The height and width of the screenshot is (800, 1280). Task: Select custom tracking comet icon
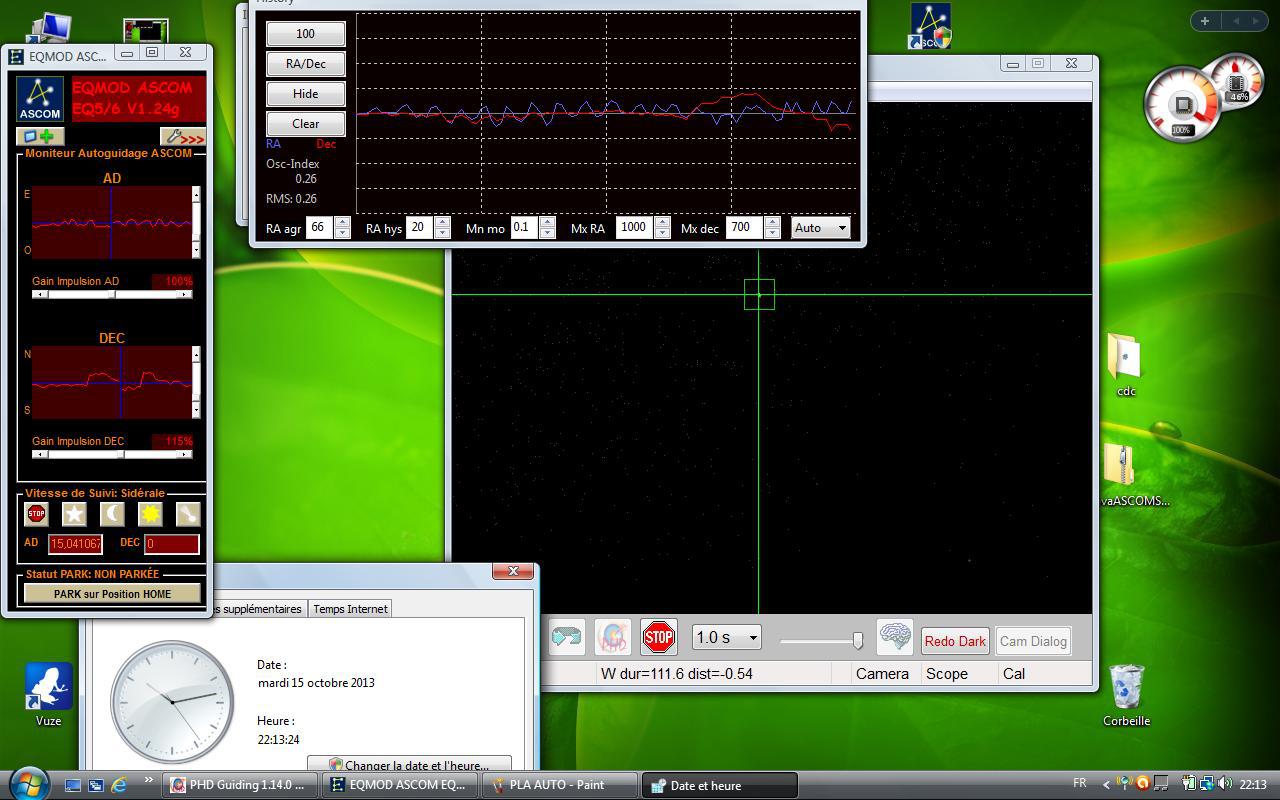pos(188,514)
